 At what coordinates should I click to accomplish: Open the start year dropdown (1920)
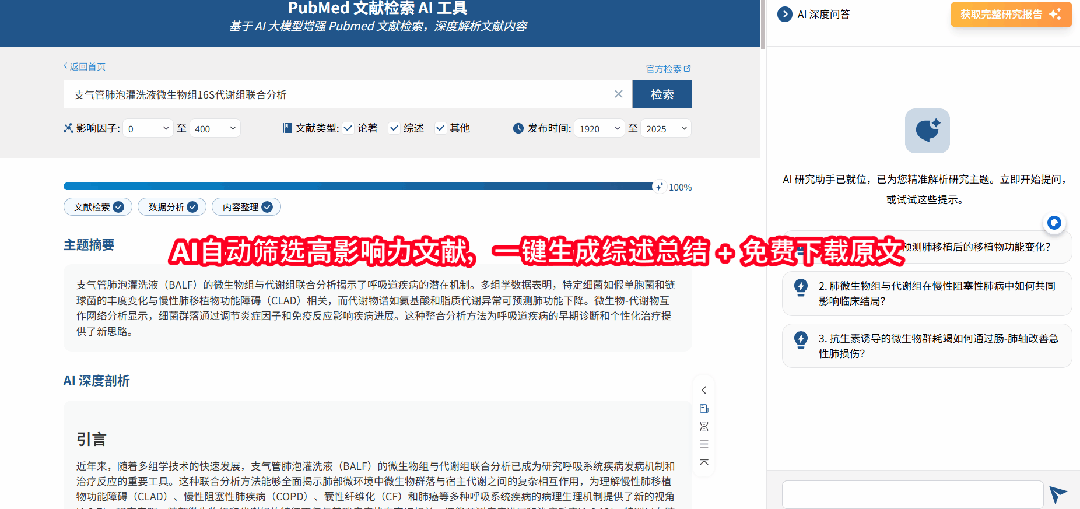(599, 128)
